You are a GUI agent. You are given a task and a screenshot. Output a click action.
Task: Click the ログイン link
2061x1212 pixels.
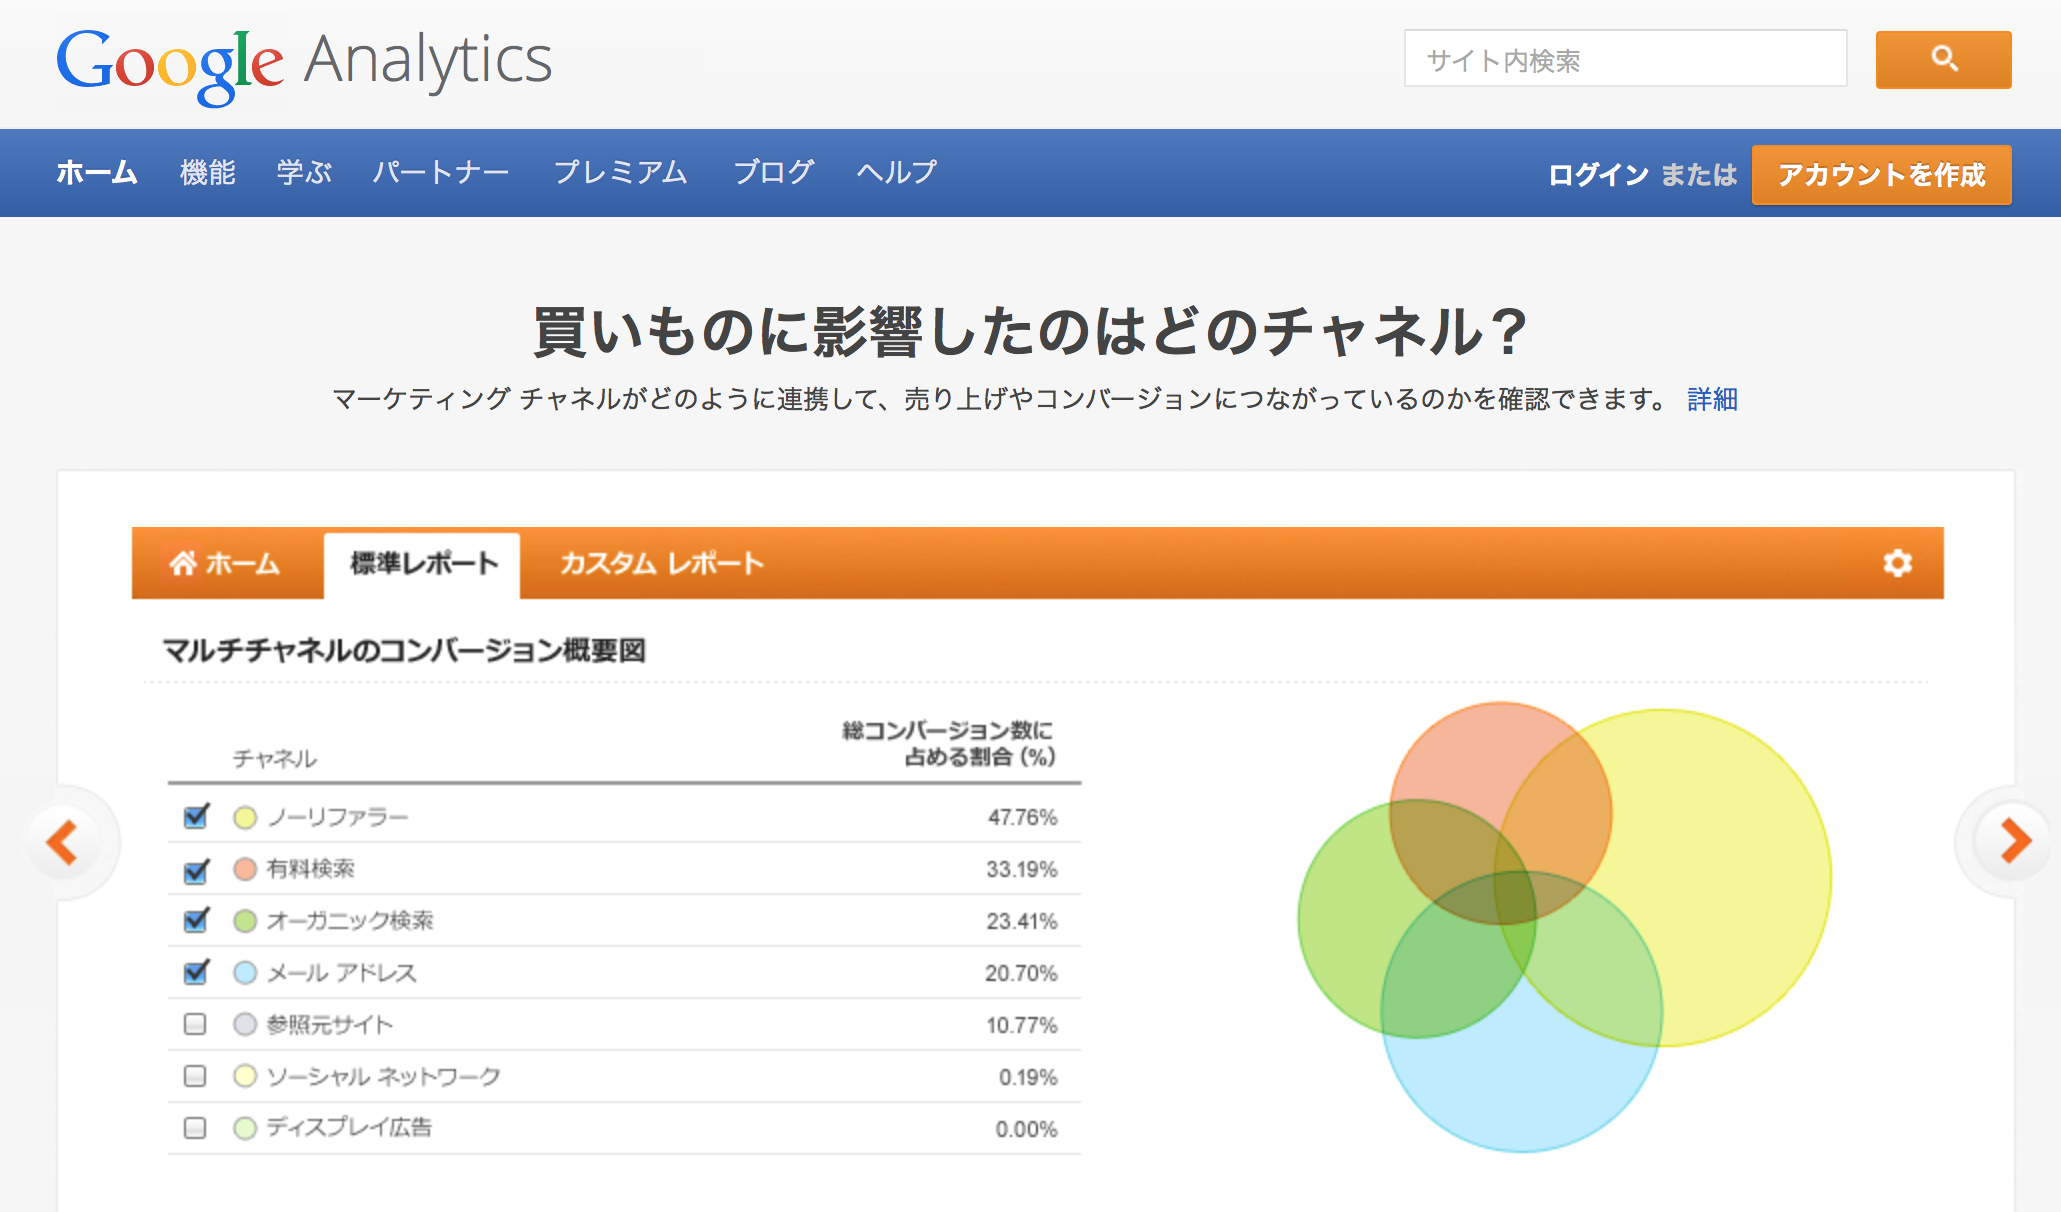(x=1598, y=175)
